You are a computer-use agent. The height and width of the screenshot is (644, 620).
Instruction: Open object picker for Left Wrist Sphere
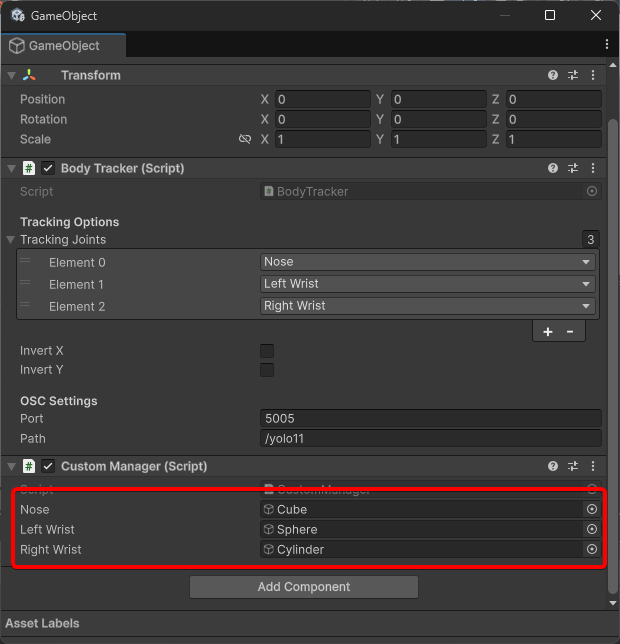tap(592, 529)
